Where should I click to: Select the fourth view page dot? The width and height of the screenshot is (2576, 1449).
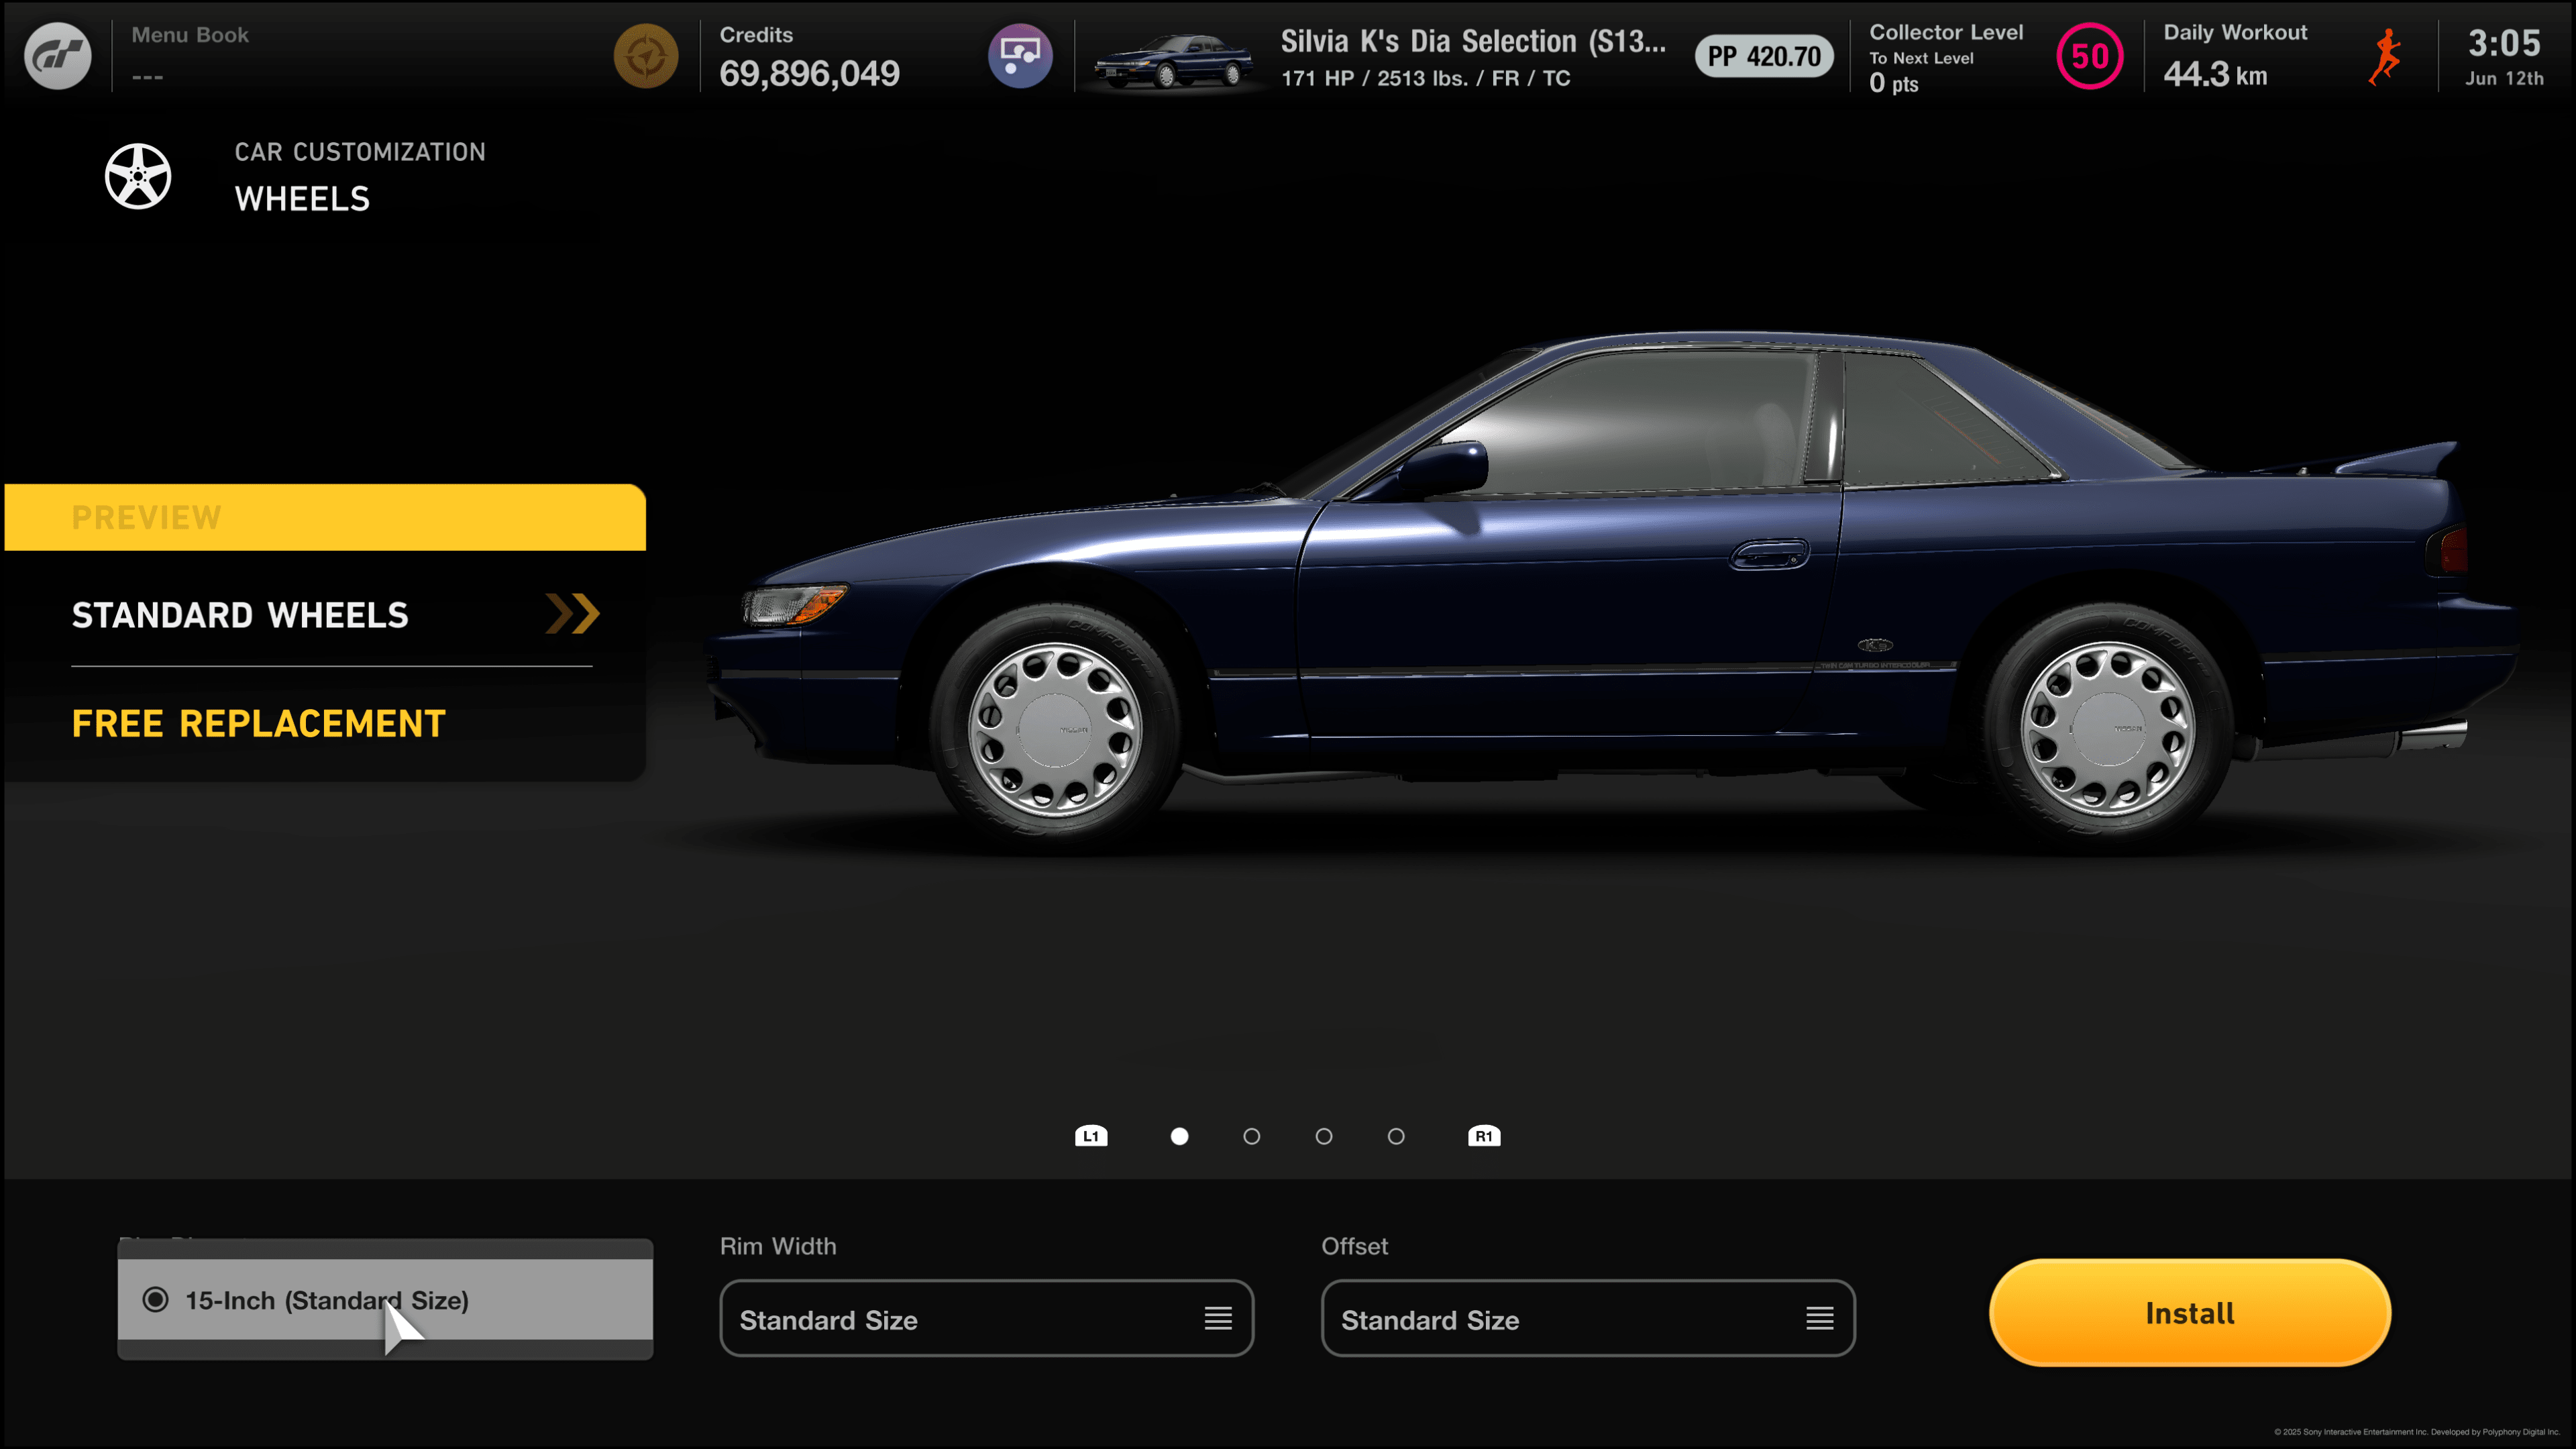[x=1397, y=1136]
